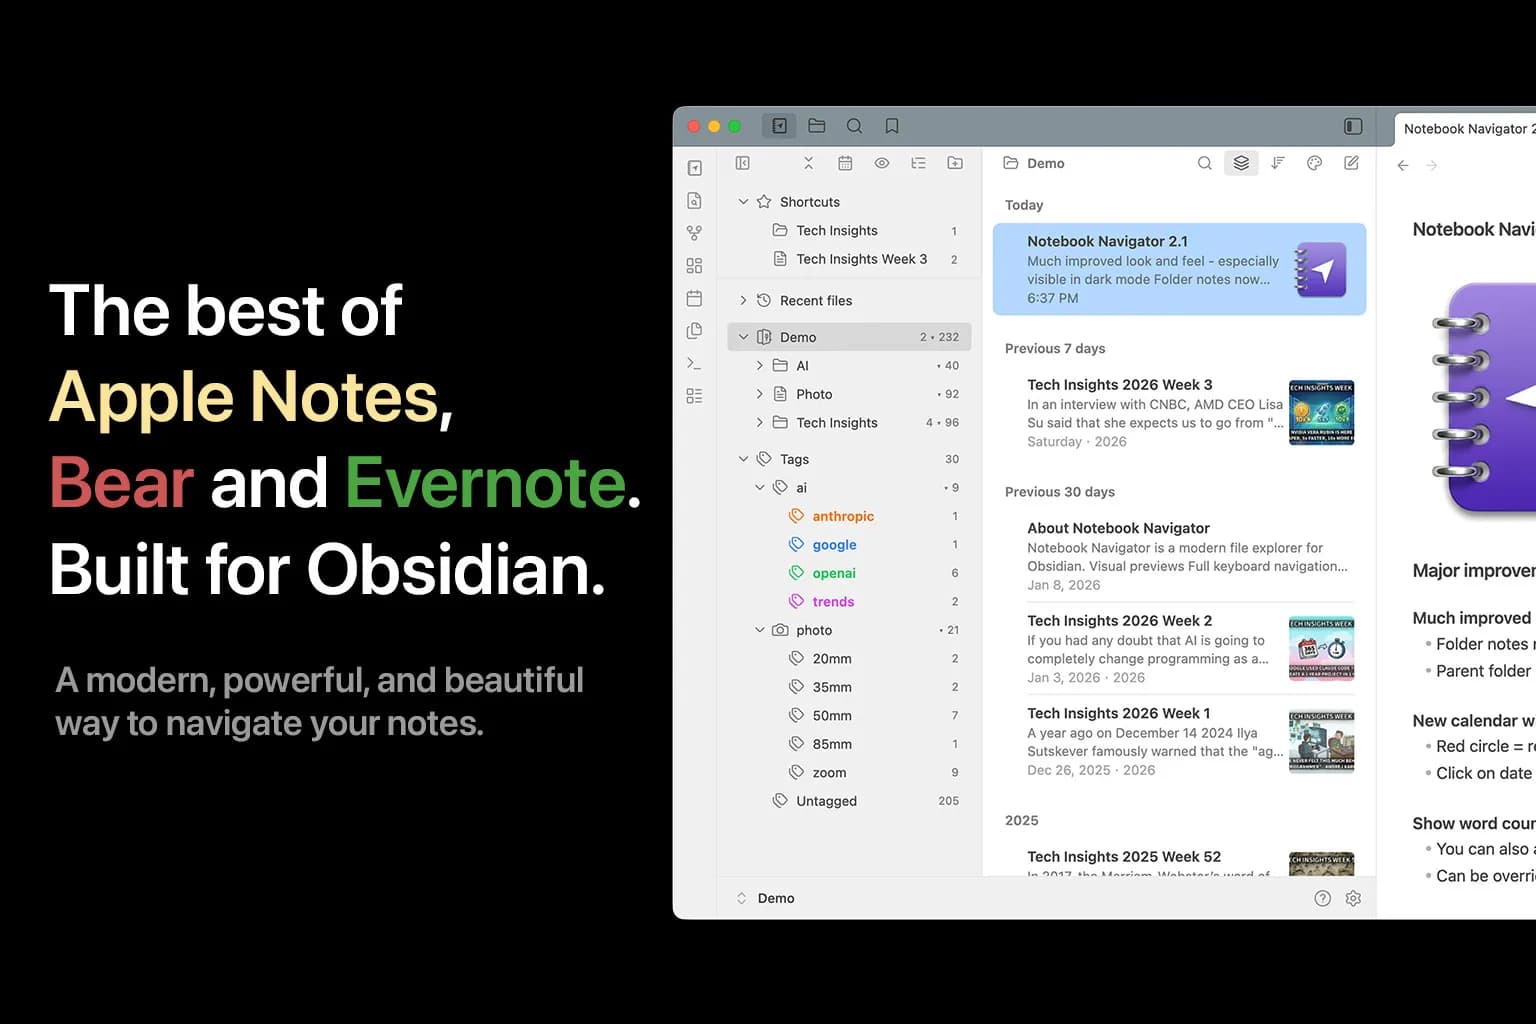1536x1024 pixels.
Task: Select the 20mm tag
Action: click(849, 659)
